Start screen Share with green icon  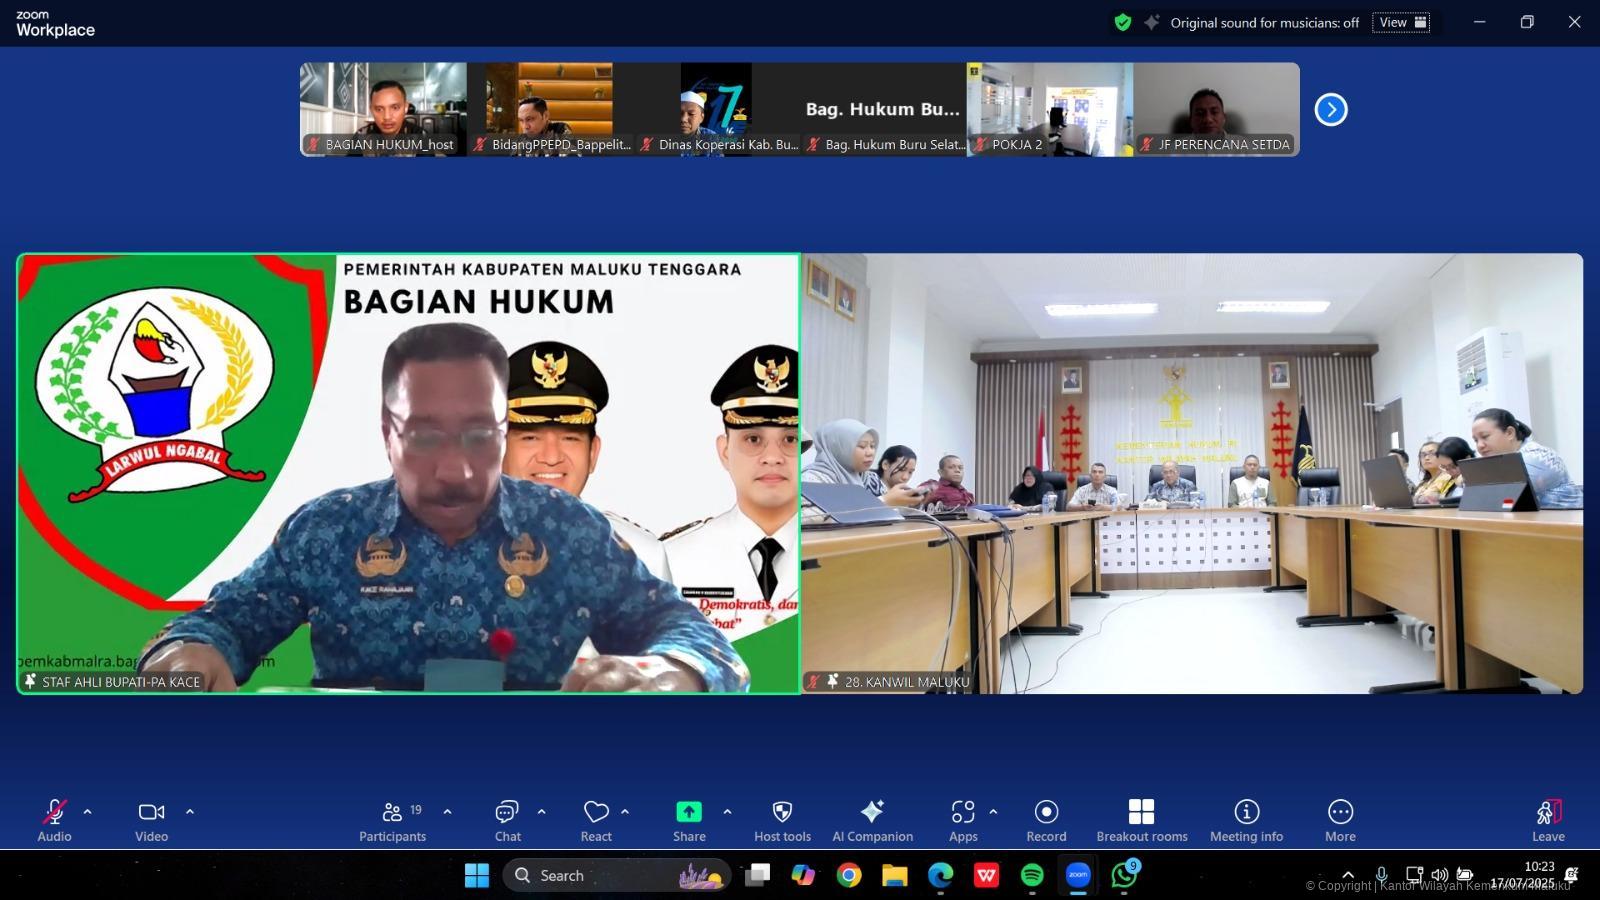689,820
